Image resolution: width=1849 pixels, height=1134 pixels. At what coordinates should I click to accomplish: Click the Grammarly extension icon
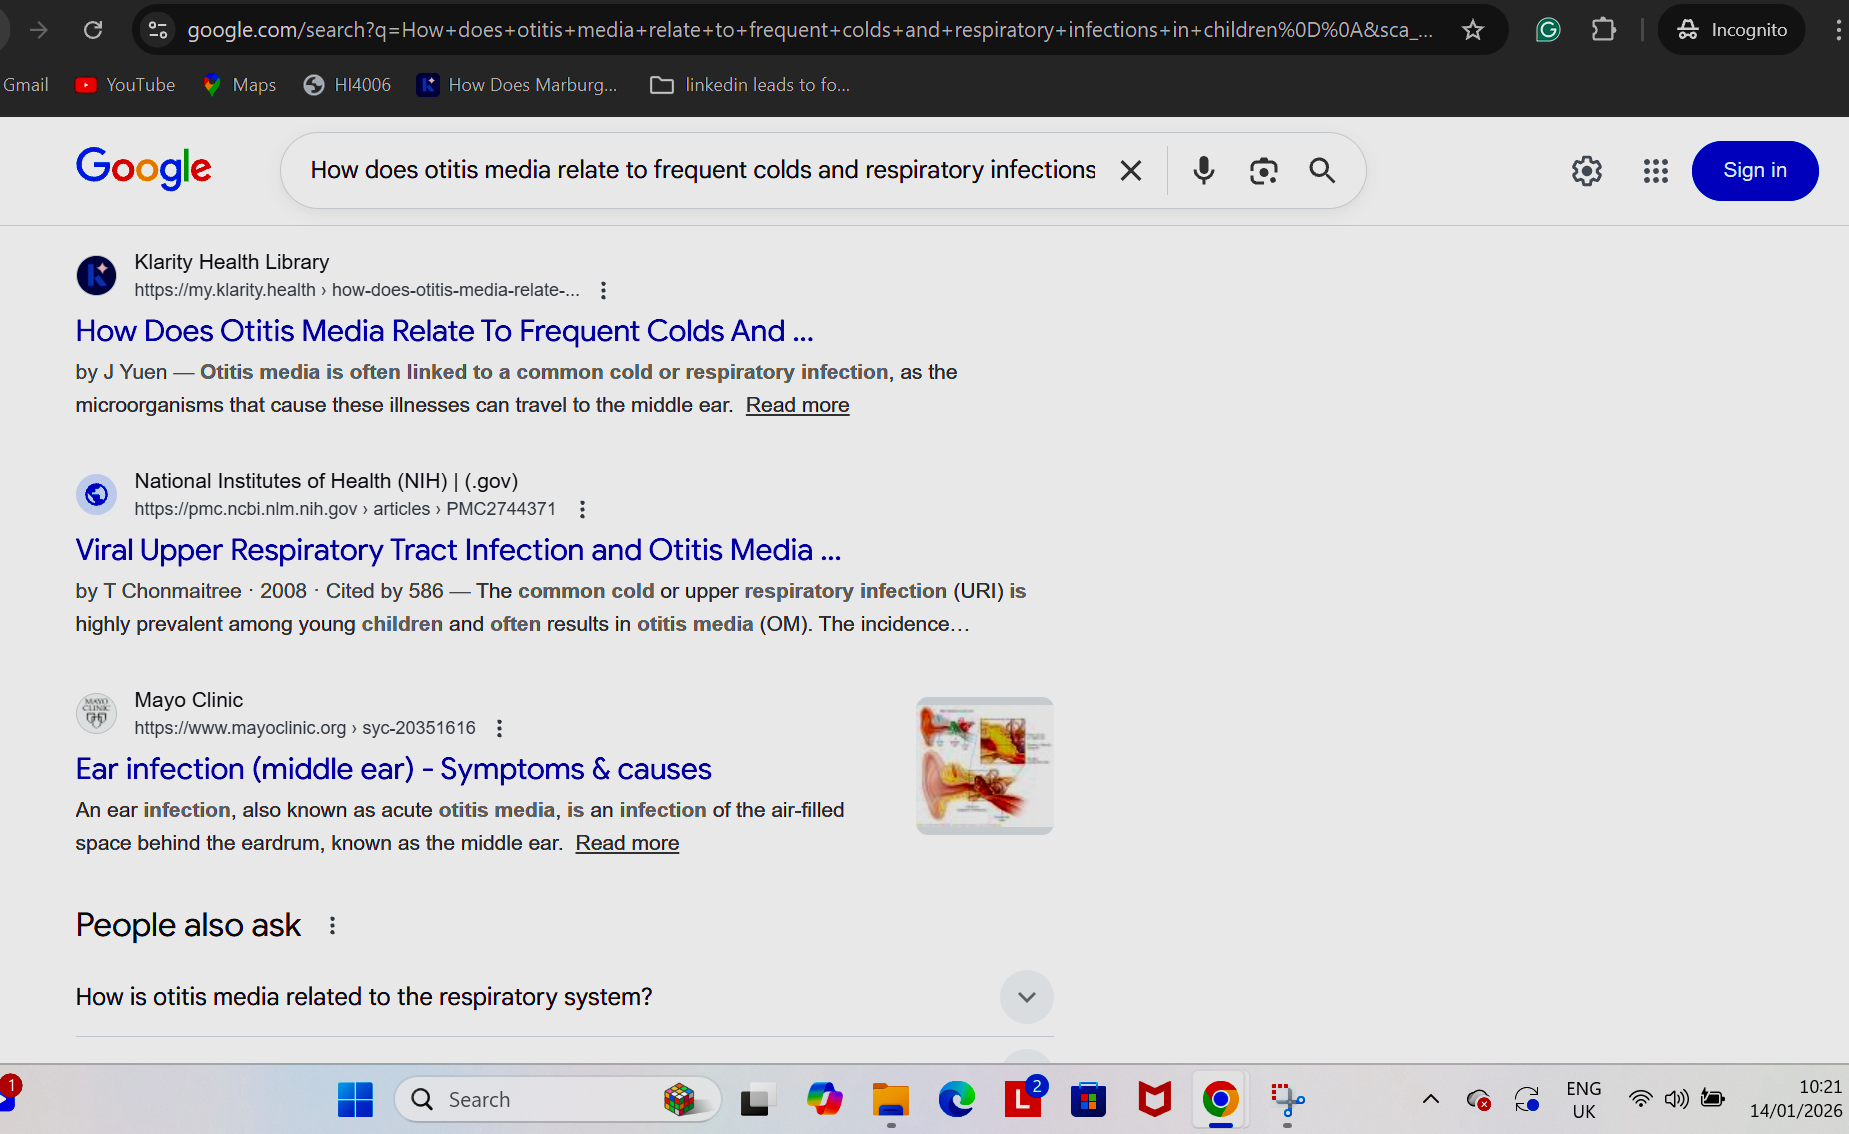[x=1547, y=29]
